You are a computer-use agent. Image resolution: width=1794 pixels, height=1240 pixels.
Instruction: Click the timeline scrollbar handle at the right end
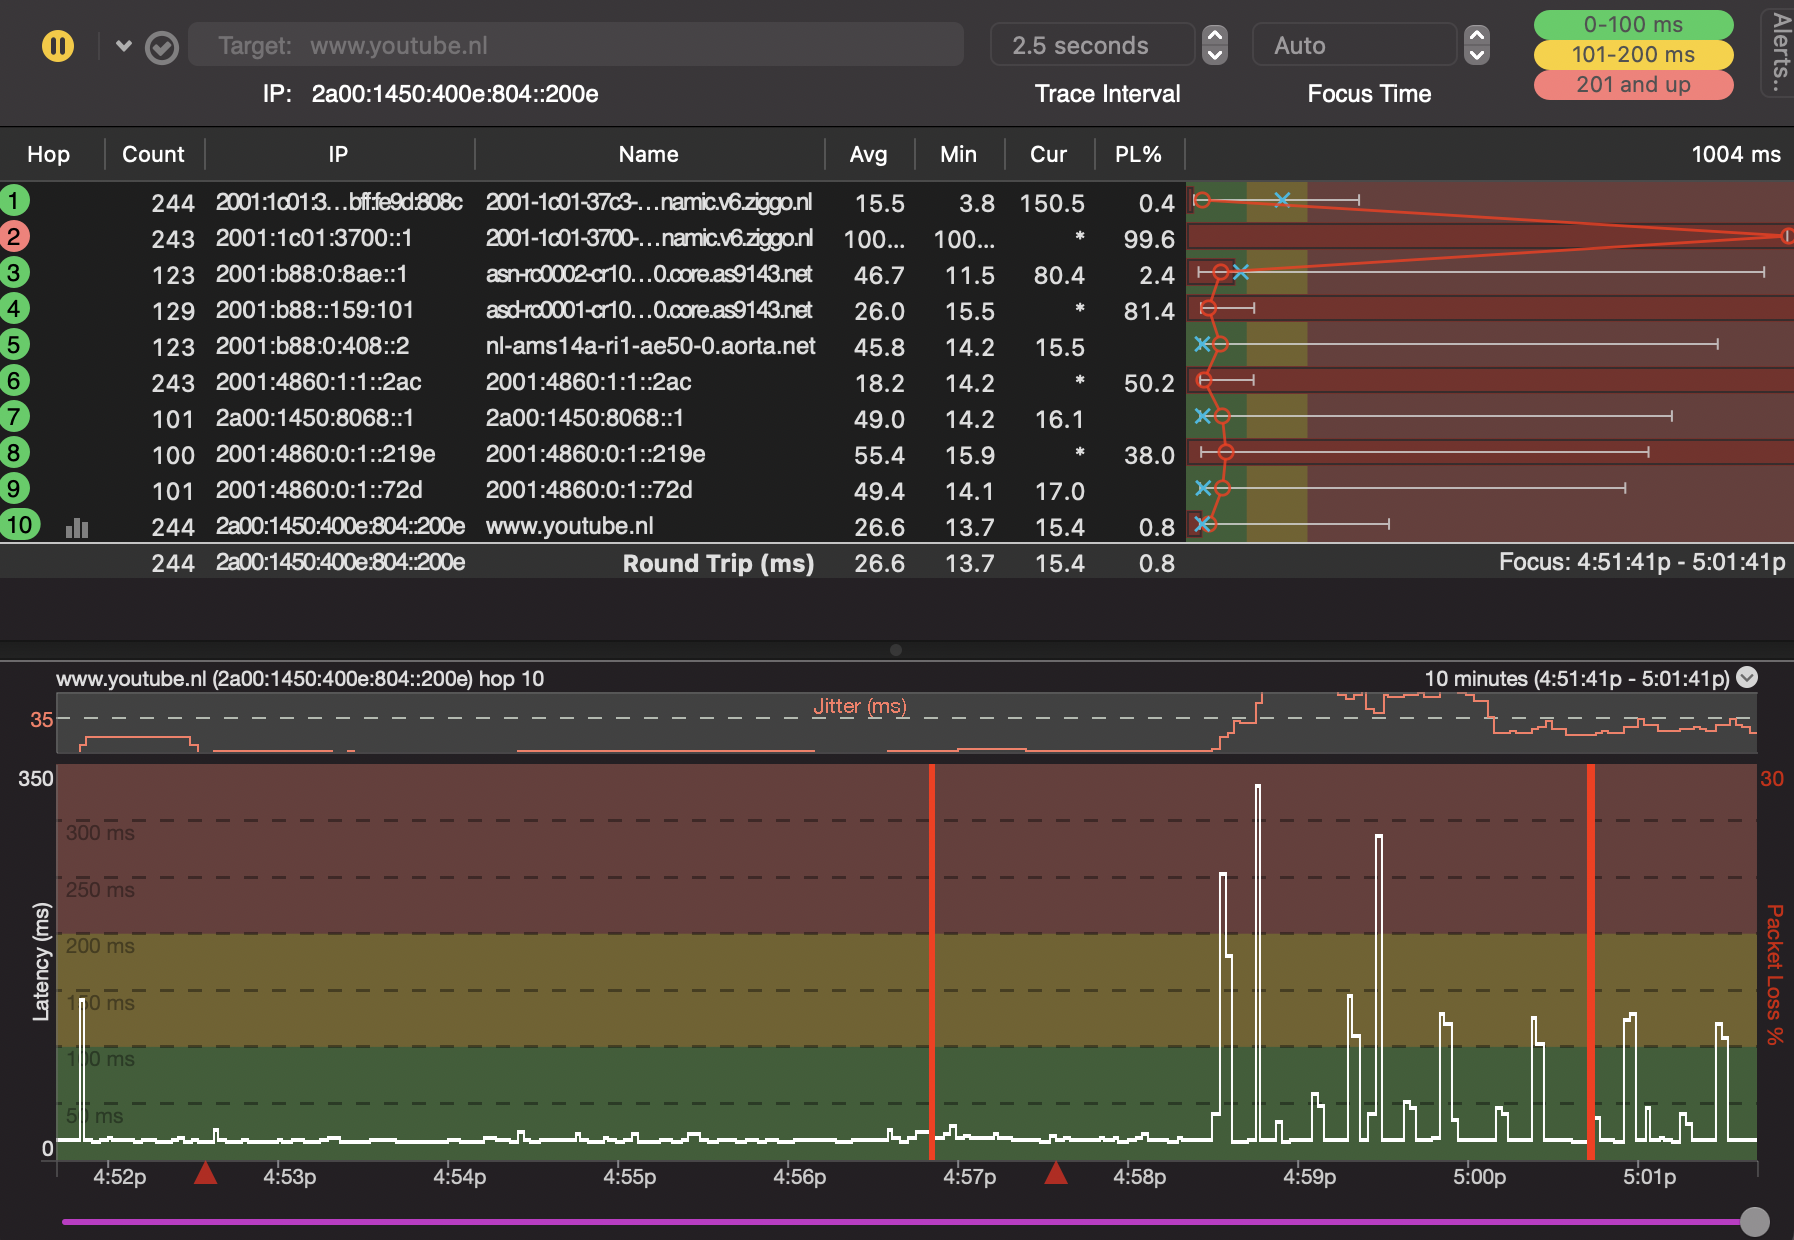(1754, 1221)
